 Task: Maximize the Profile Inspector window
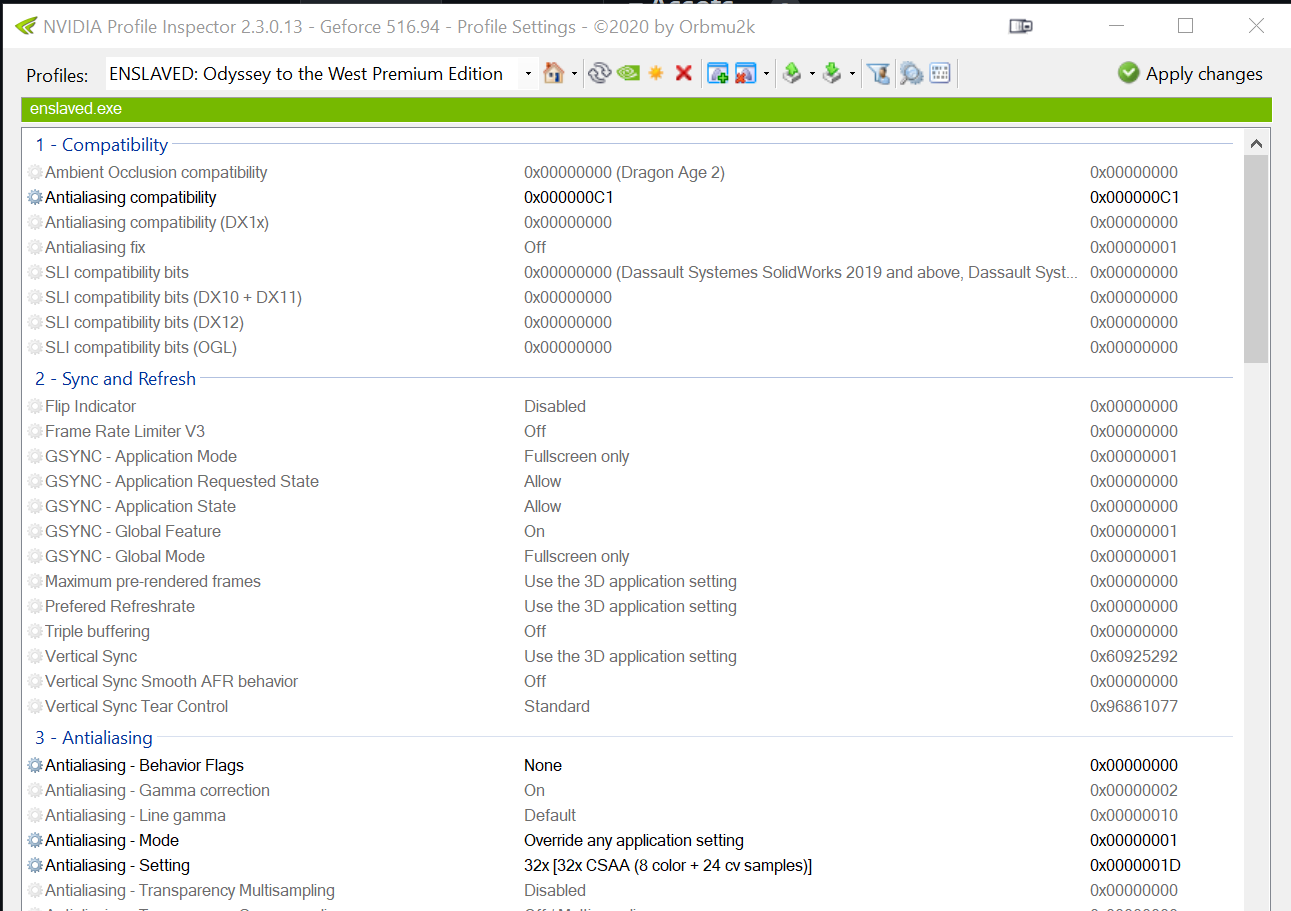pos(1186,26)
